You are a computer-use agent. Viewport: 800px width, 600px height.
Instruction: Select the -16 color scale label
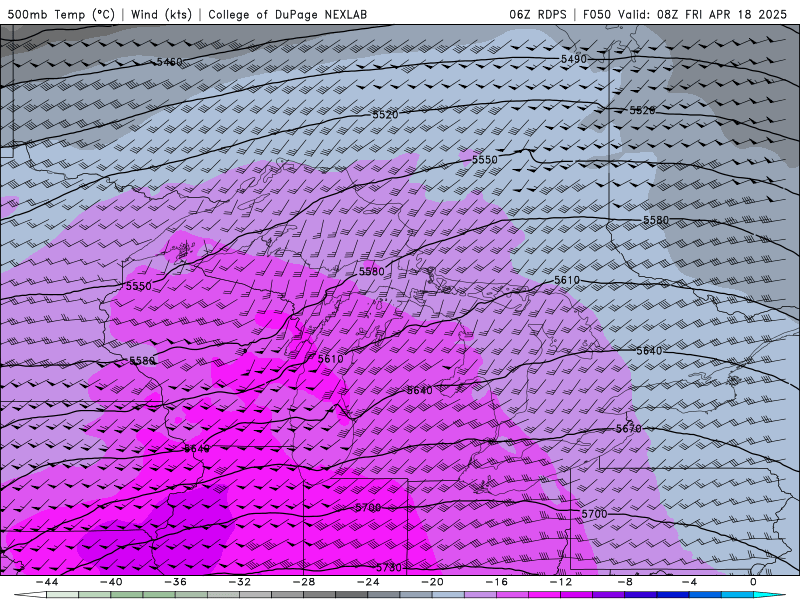point(496,582)
